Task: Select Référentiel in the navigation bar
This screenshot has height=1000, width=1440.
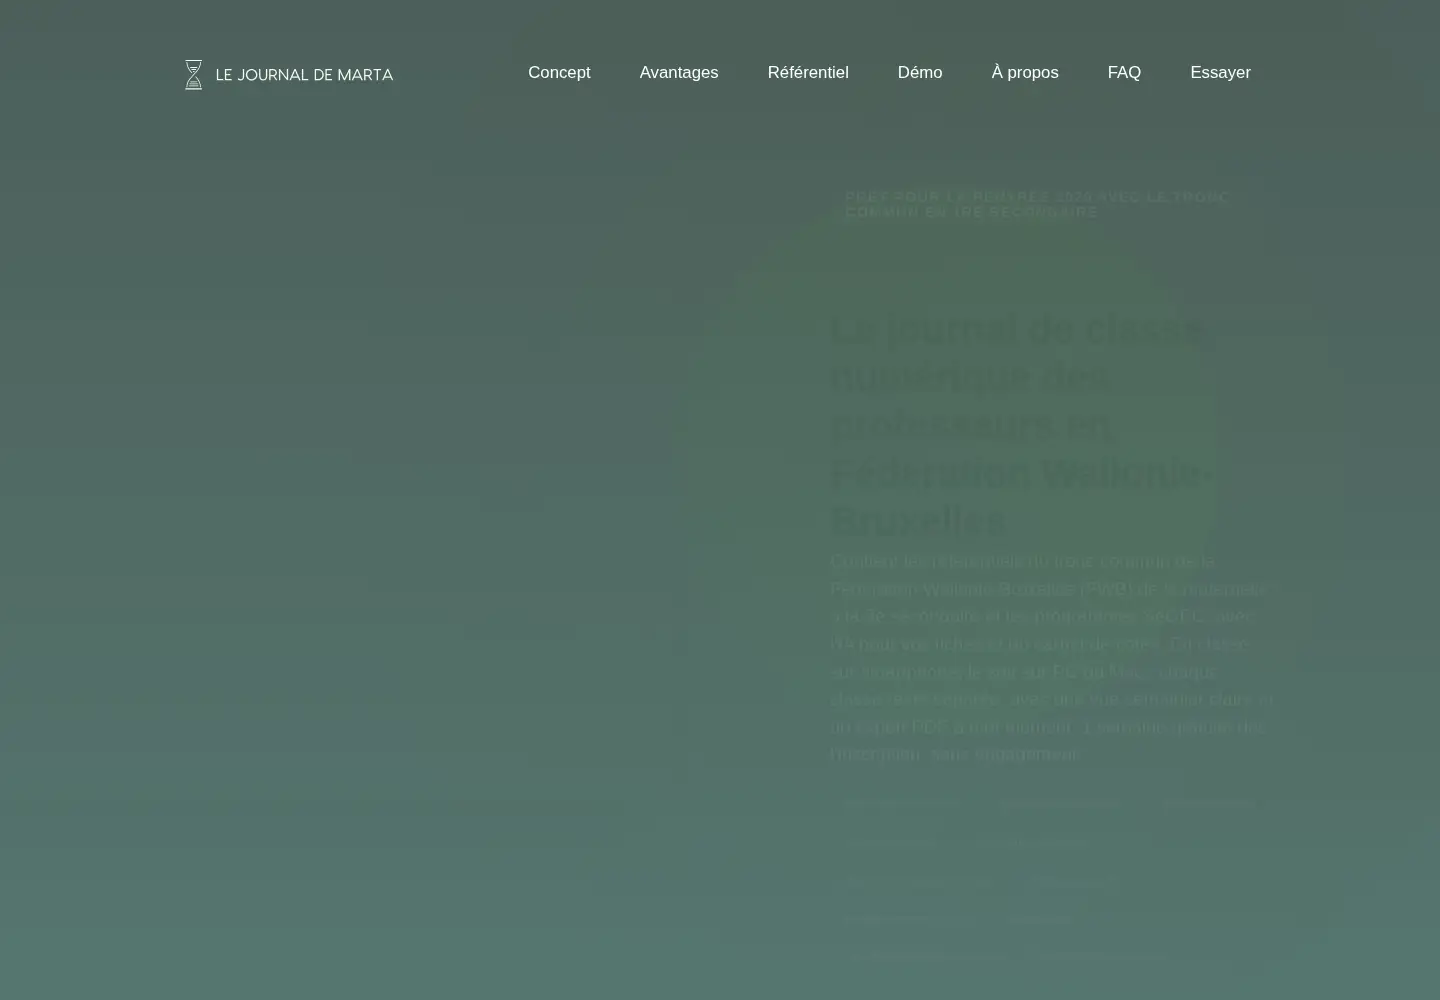Action: pos(808,72)
